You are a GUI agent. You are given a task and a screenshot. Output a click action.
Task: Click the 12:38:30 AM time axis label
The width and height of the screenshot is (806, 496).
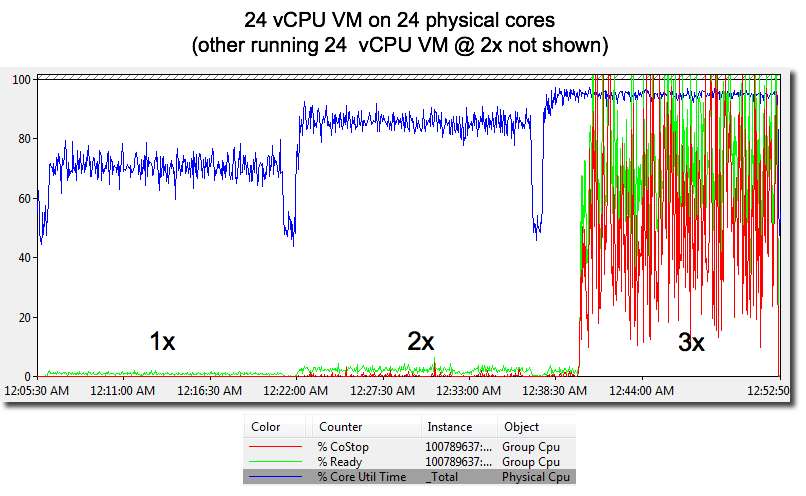point(555,391)
